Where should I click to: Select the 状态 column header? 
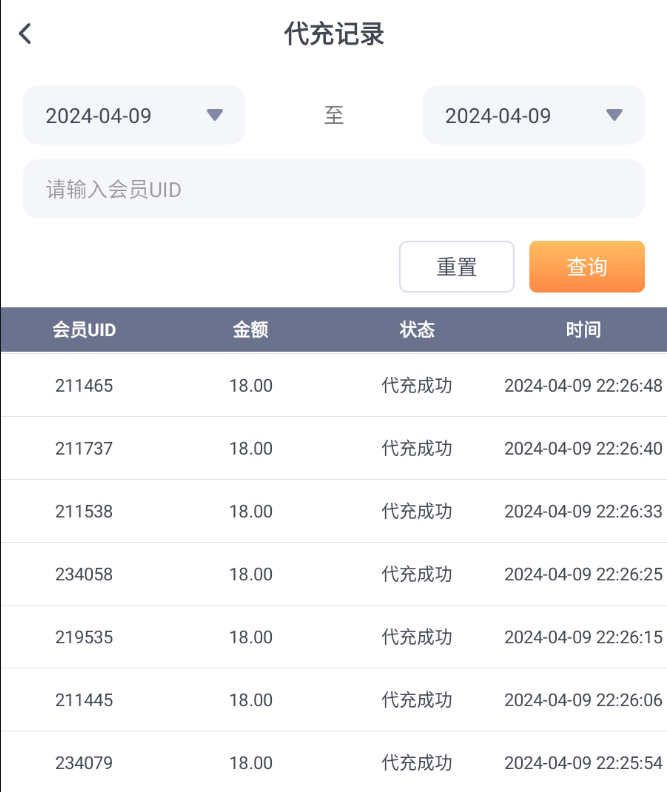[417, 330]
